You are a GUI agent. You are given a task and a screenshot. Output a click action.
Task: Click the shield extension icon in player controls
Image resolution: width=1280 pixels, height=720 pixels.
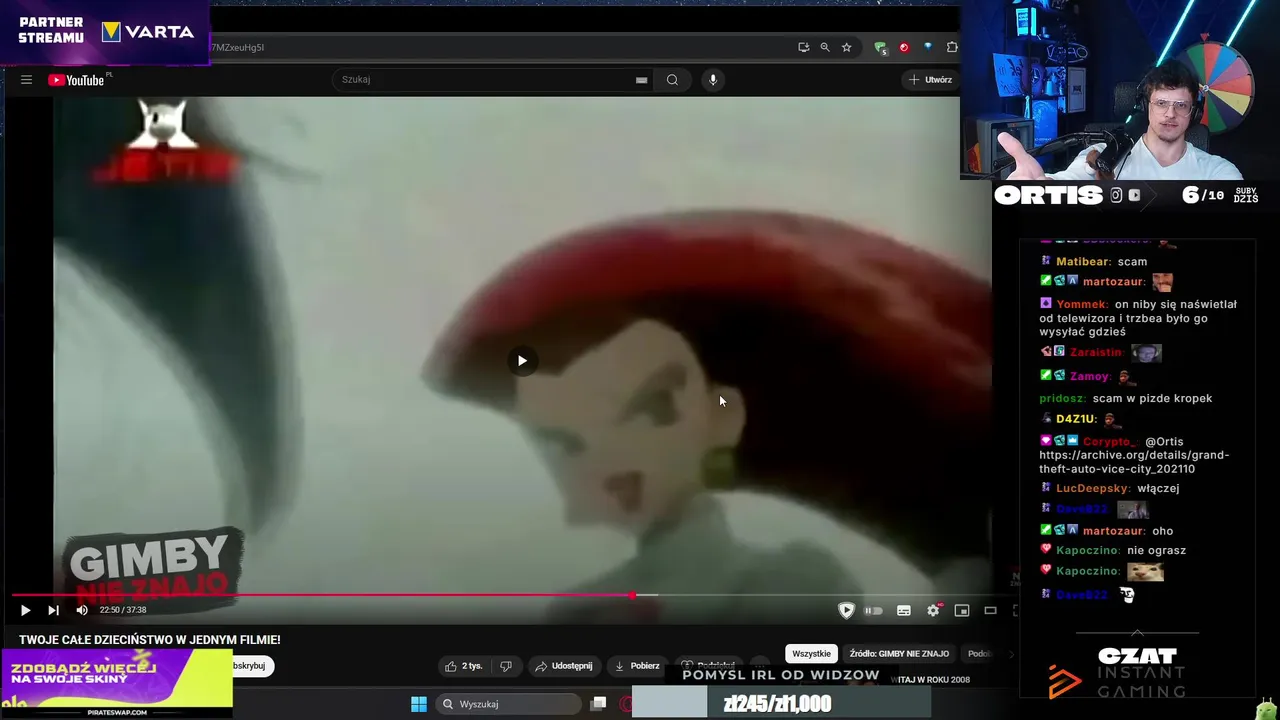[846, 610]
